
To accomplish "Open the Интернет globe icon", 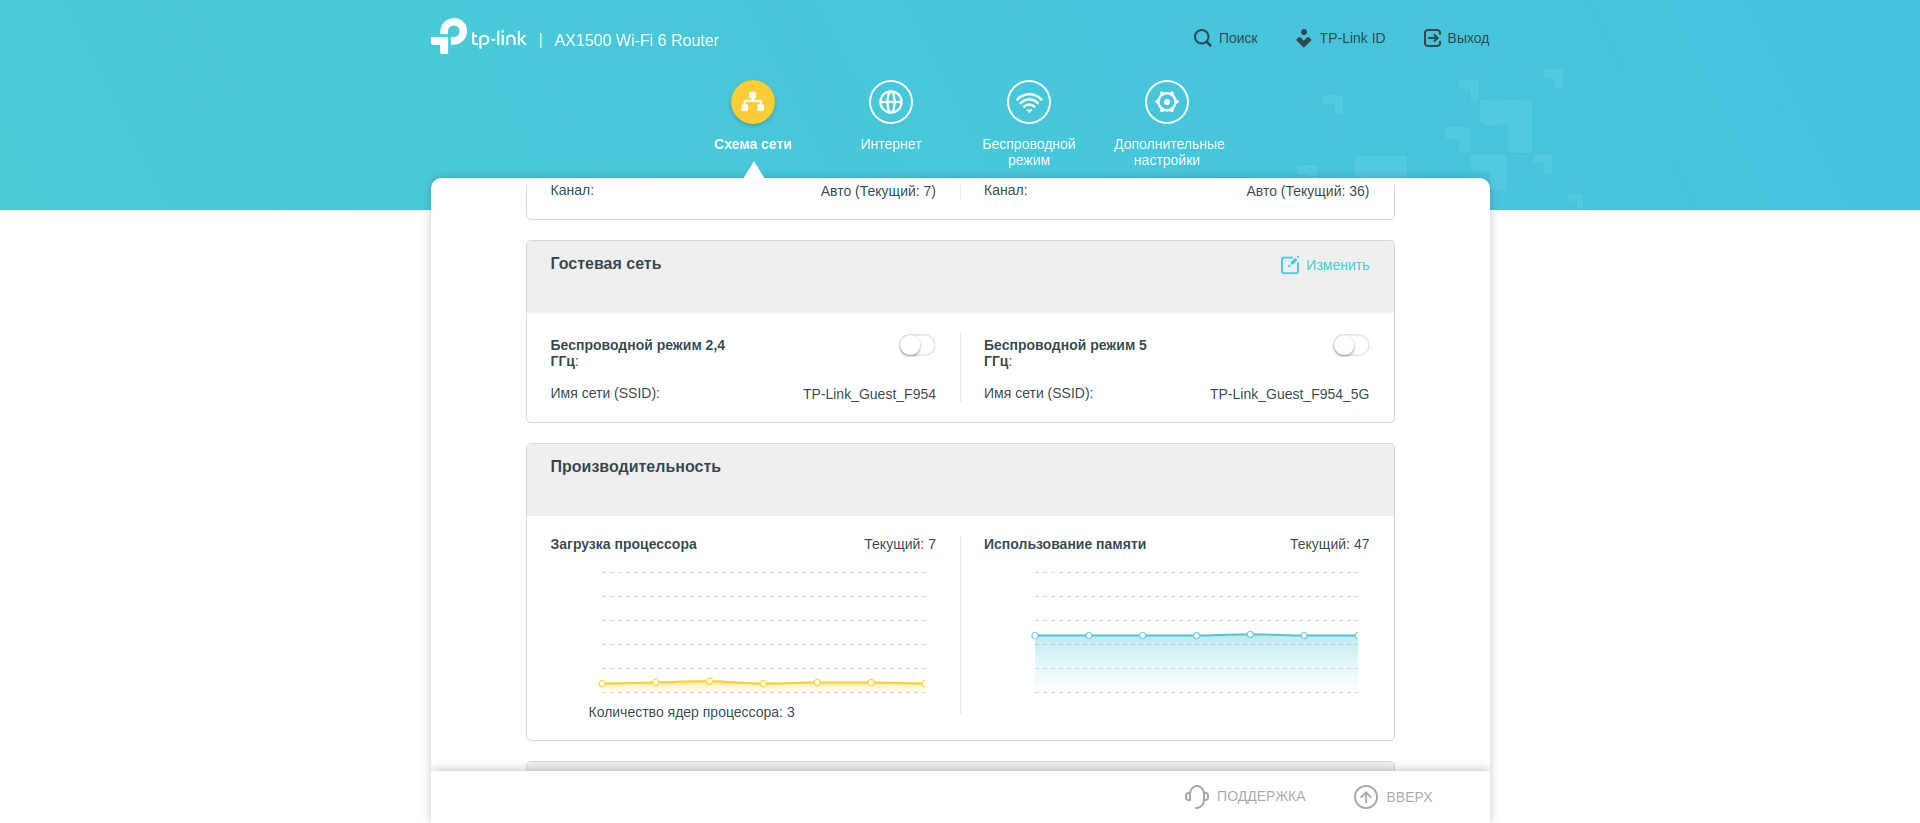I will click(x=891, y=102).
